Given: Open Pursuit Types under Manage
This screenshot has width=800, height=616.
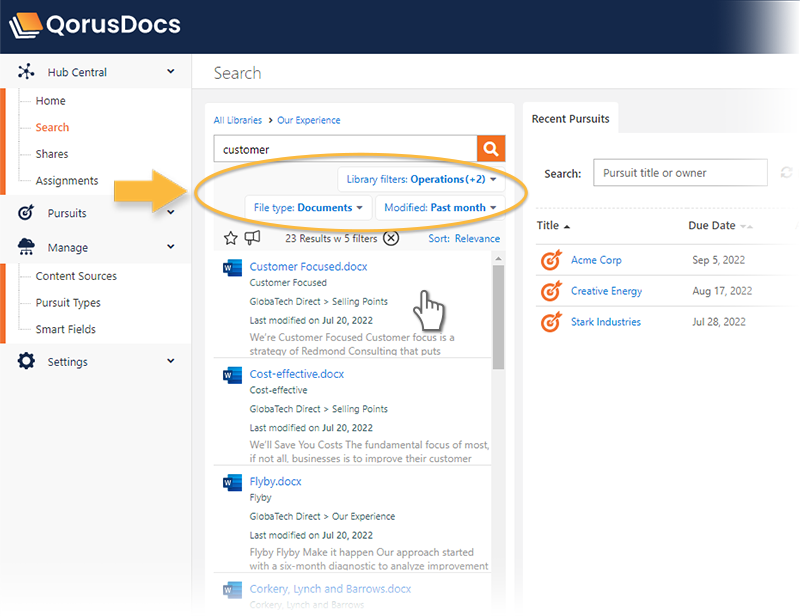Looking at the screenshot, I should click(x=68, y=303).
